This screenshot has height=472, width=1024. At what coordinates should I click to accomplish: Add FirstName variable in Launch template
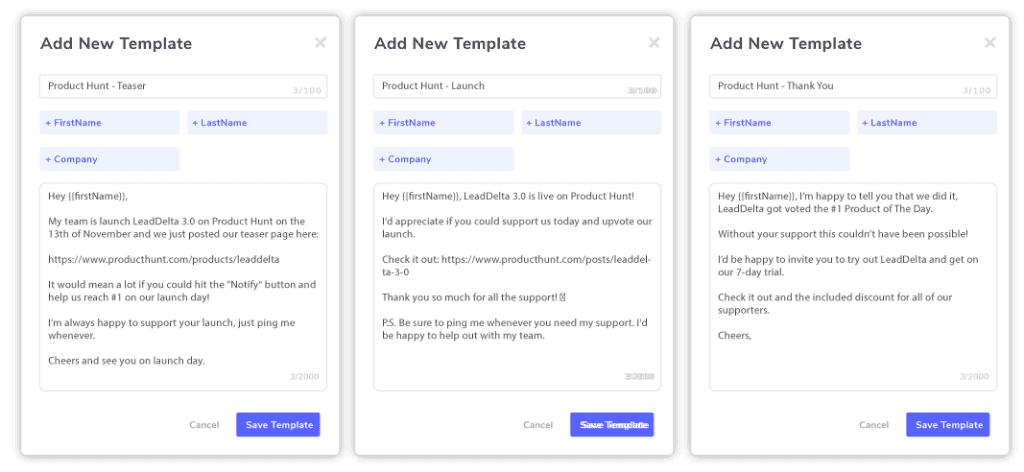click(443, 123)
